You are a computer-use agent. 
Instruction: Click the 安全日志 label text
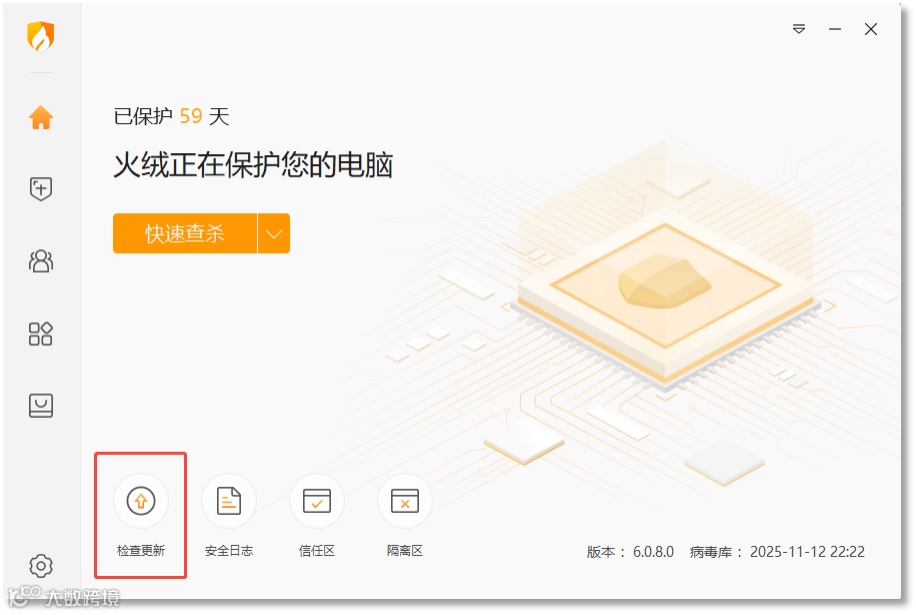point(229,551)
